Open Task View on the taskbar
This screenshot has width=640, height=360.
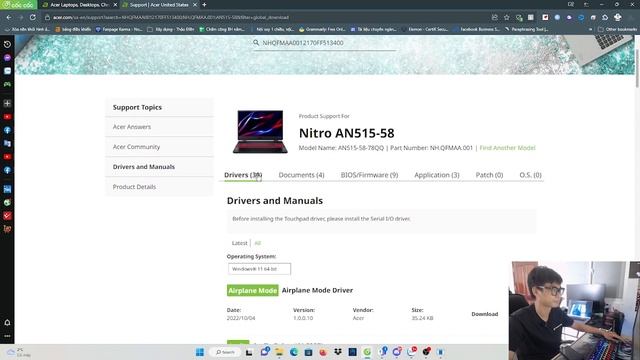coord(249,352)
